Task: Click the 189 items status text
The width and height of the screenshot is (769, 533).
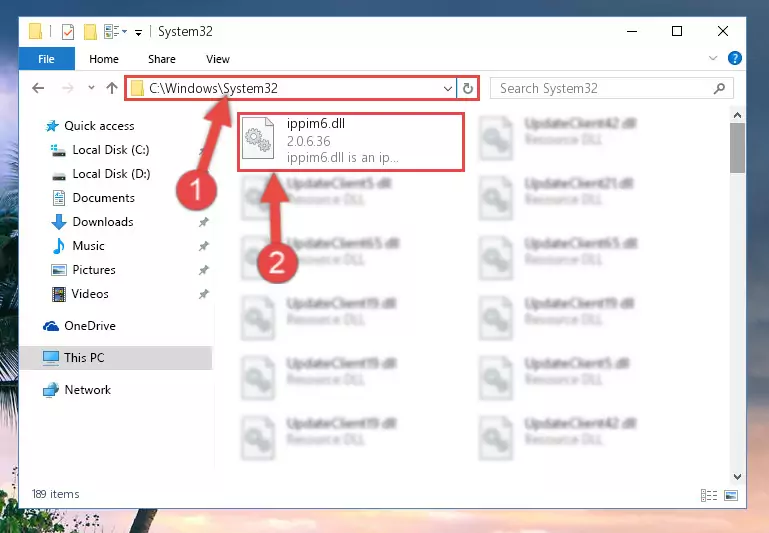Action: coord(55,494)
